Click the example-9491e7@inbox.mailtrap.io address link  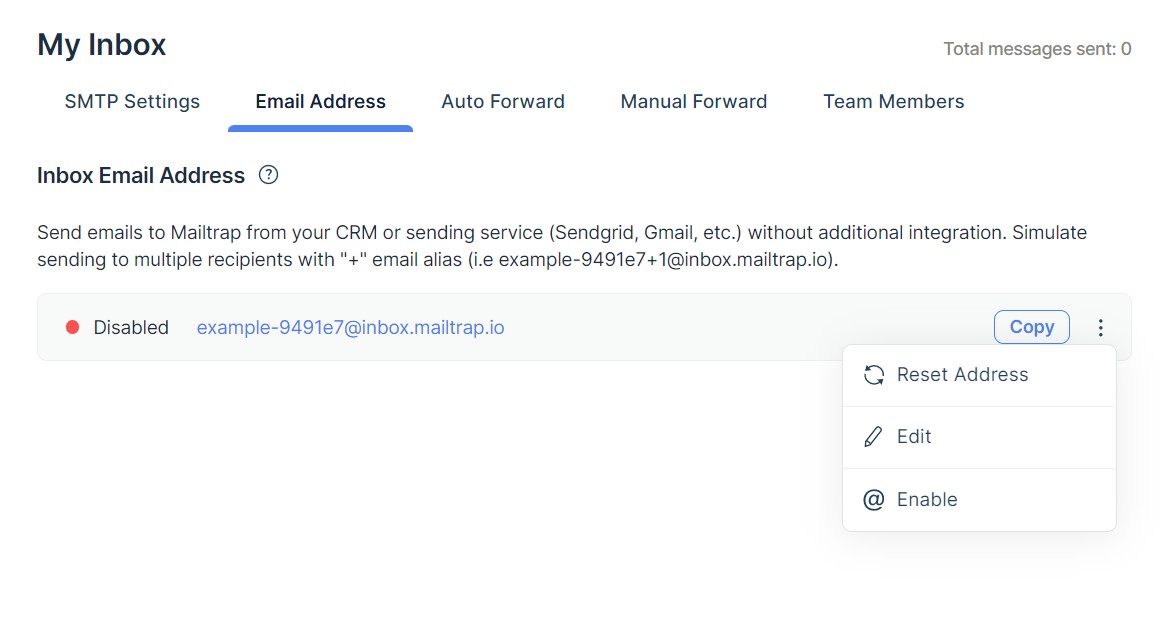pos(350,327)
